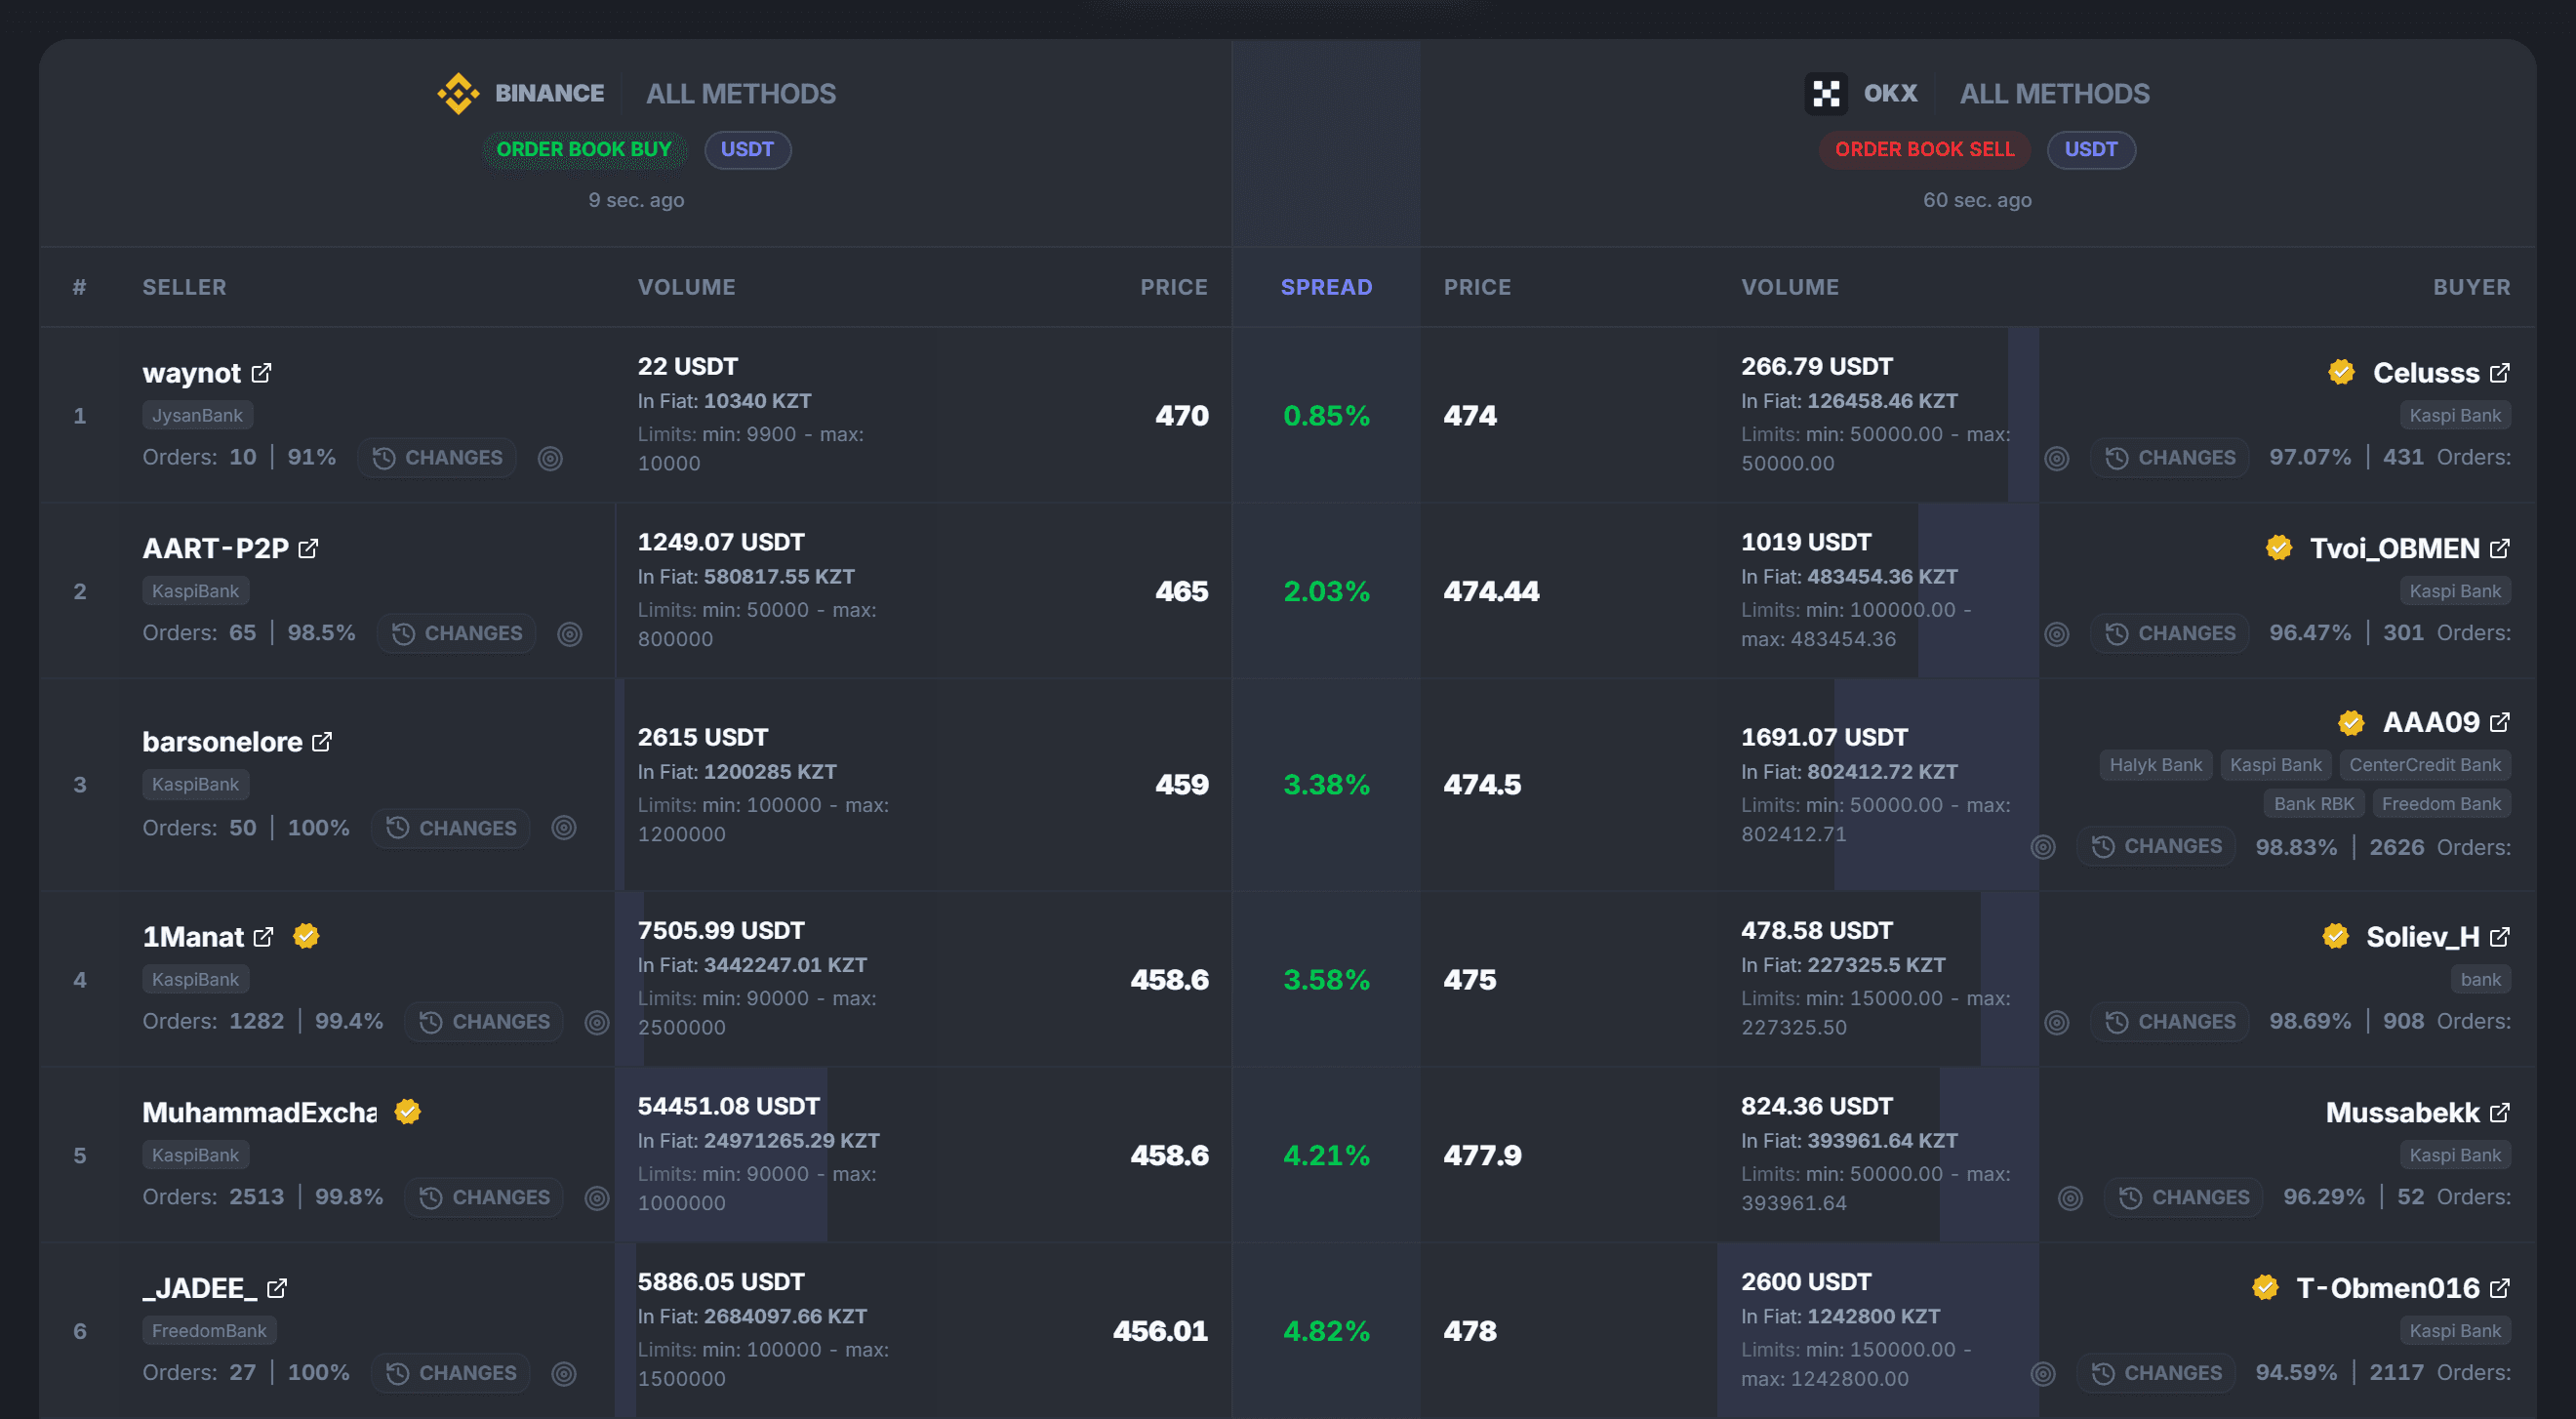This screenshot has height=1419, width=2576.
Task: Click ALL METHODS next to OKX
Action: 2054,94
